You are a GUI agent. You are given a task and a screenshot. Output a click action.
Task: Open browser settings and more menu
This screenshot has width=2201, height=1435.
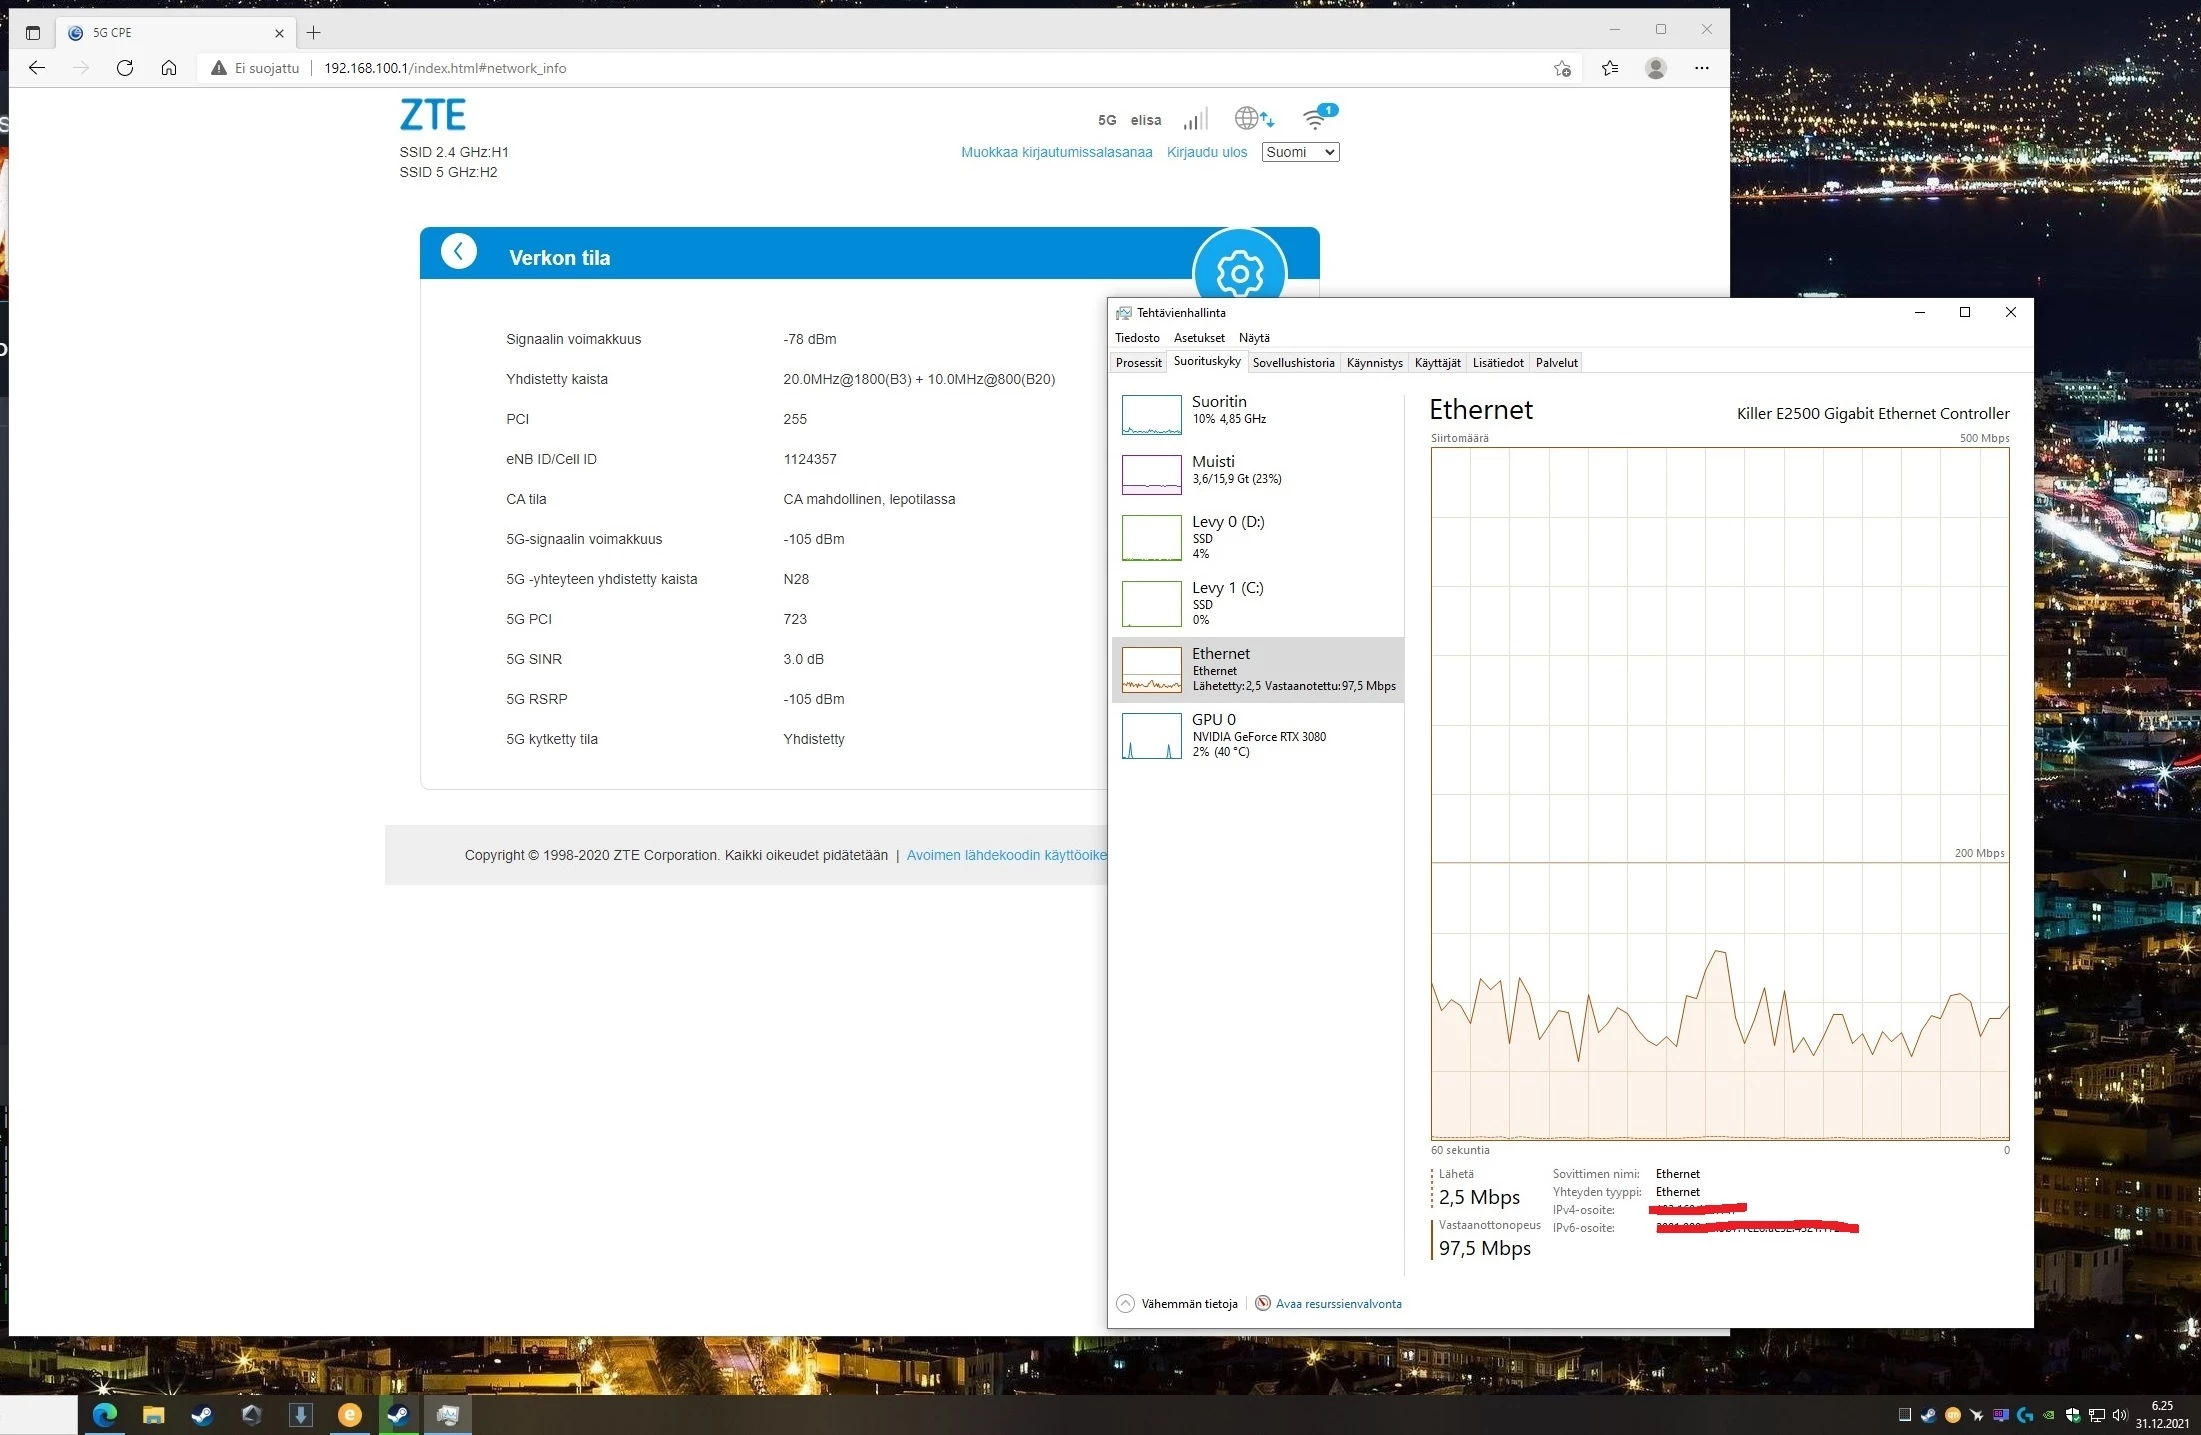click(1701, 68)
